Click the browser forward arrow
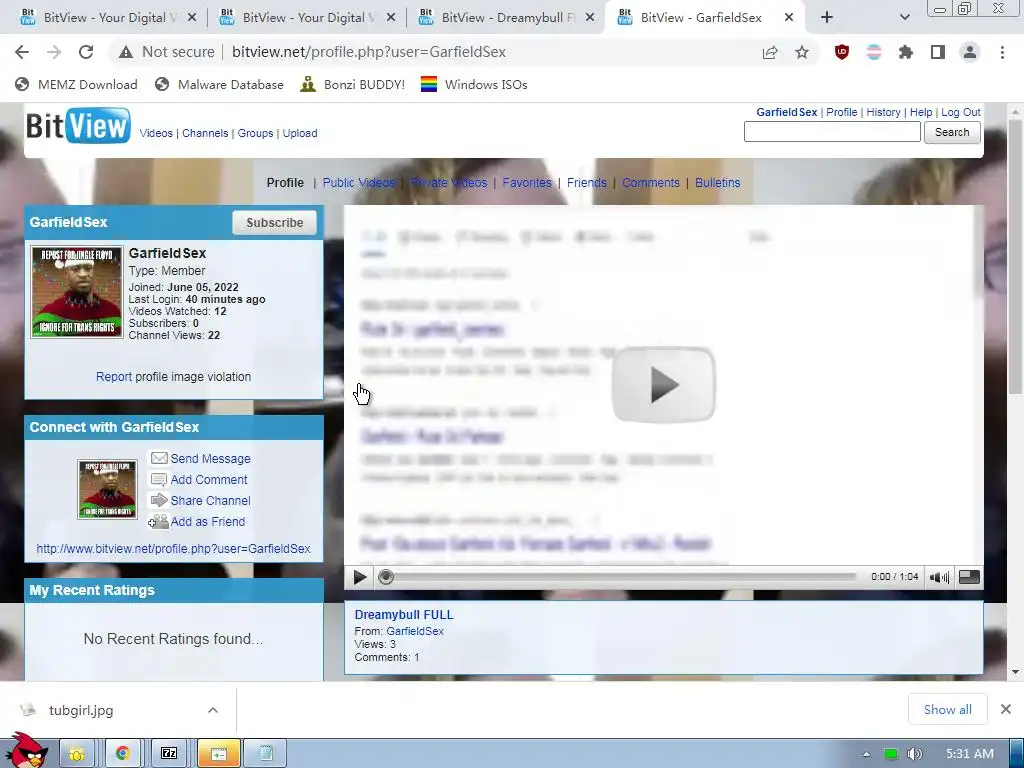This screenshot has height=768, width=1024. click(54, 52)
